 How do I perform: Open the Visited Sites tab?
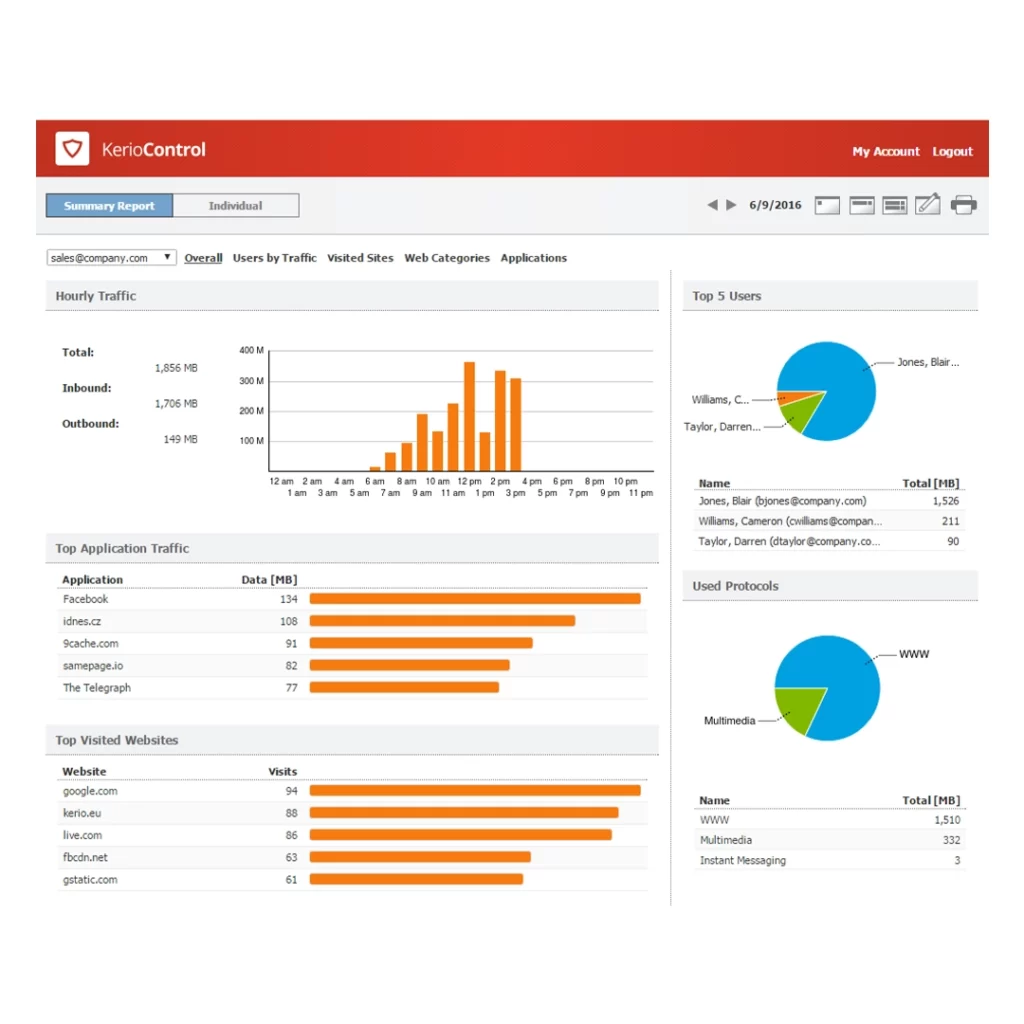coord(360,258)
